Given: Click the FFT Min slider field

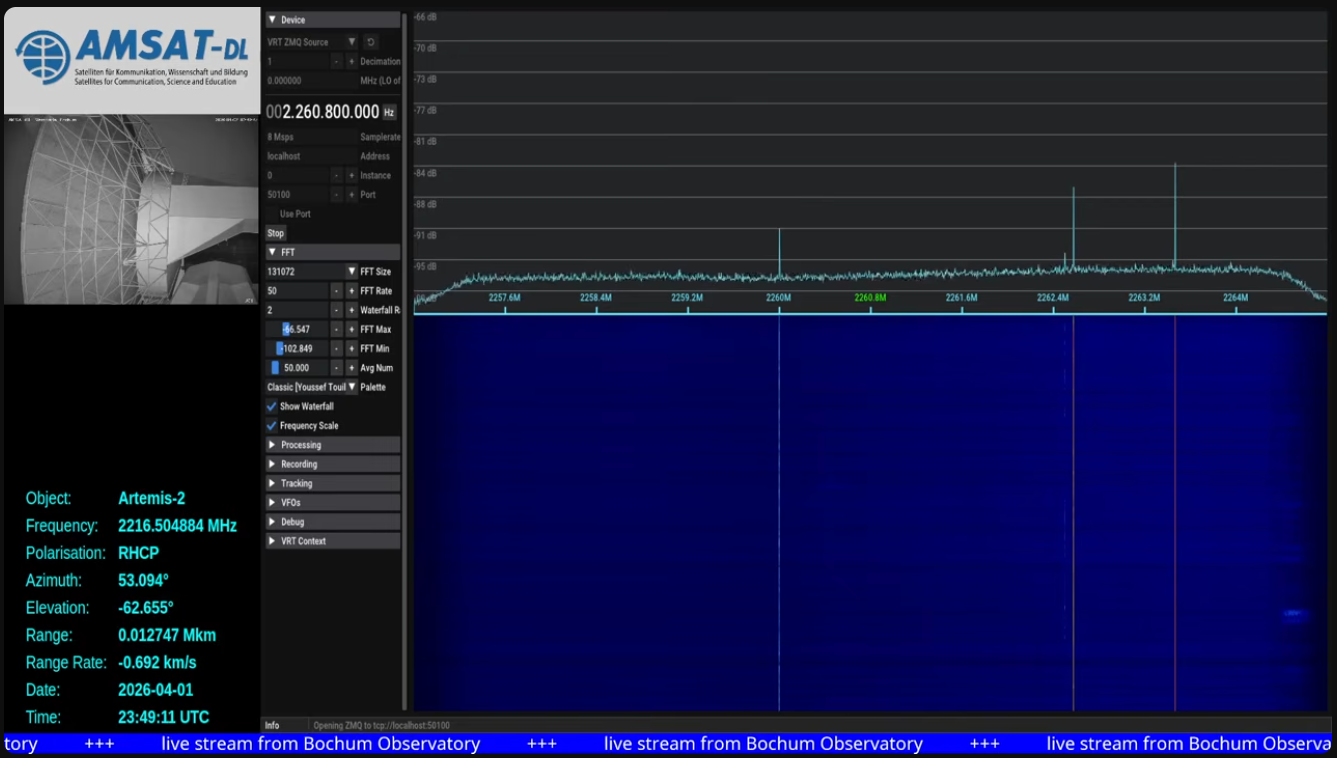Looking at the screenshot, I should [x=296, y=349].
